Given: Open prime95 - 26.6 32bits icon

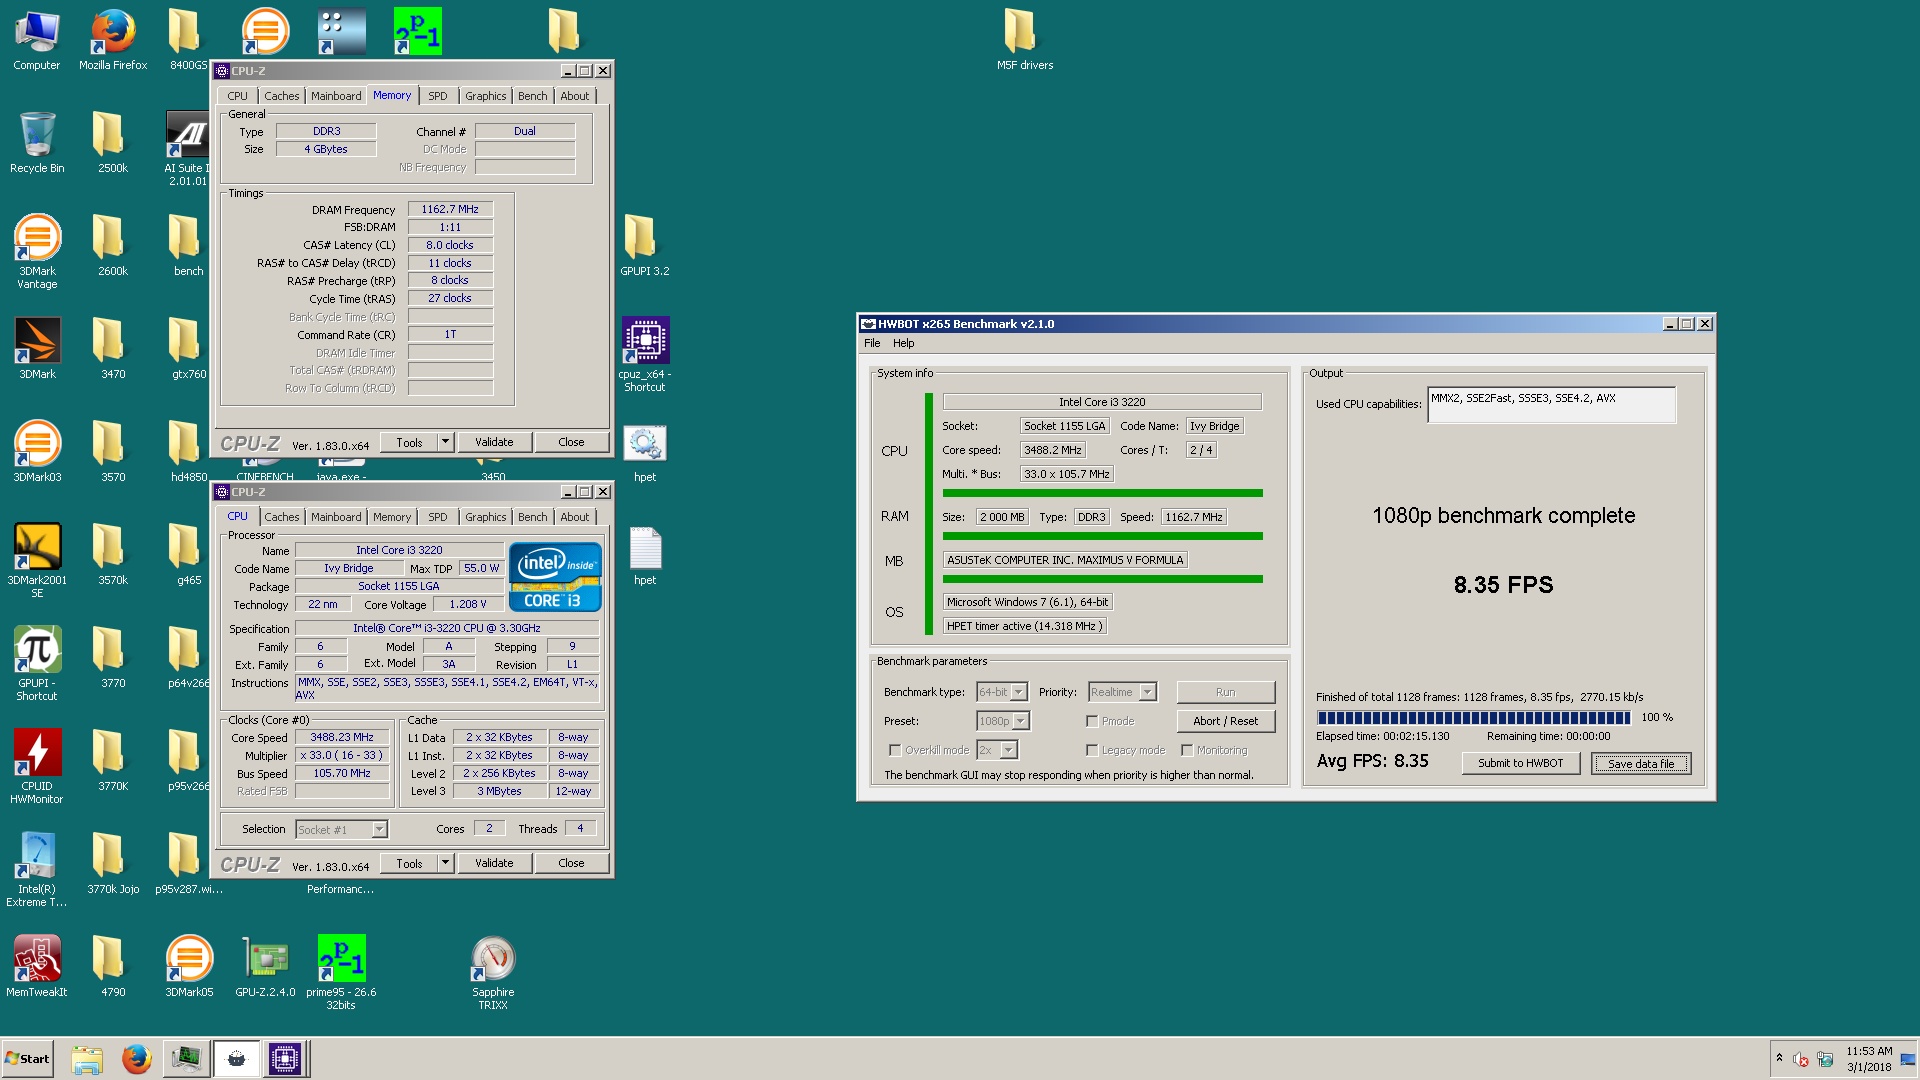Looking at the screenshot, I should click(341, 973).
